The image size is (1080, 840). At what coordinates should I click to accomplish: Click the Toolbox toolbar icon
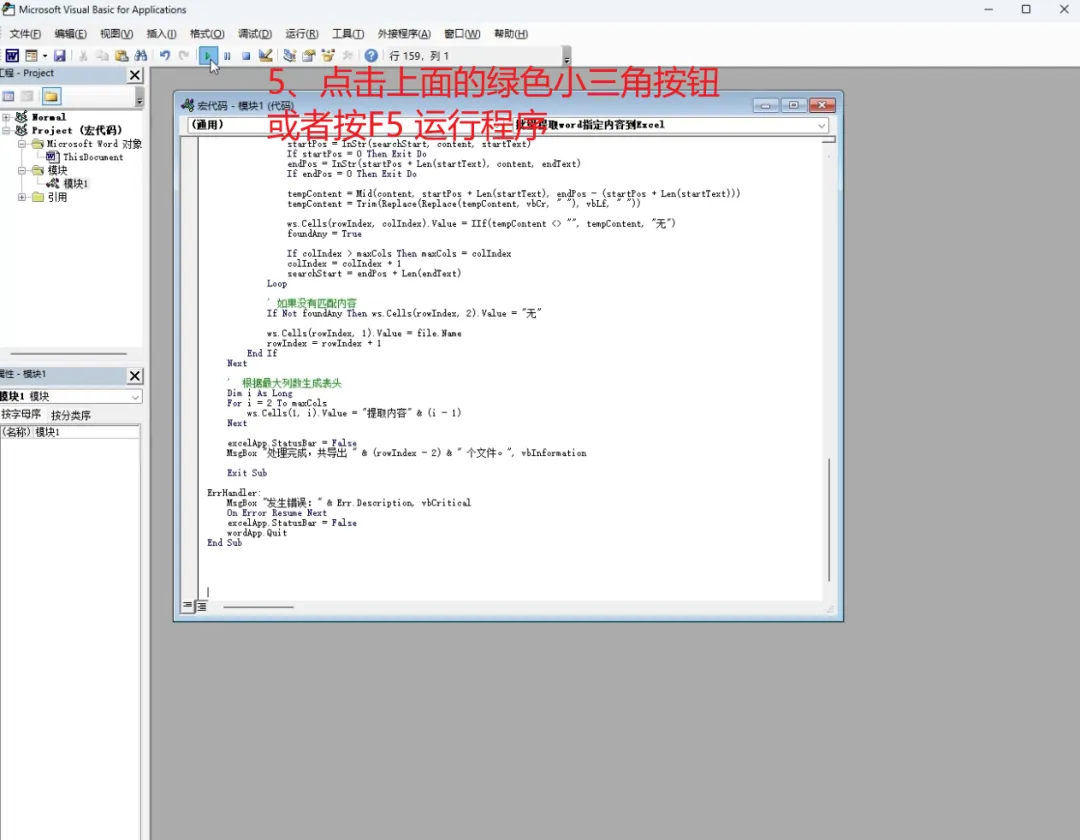347,56
